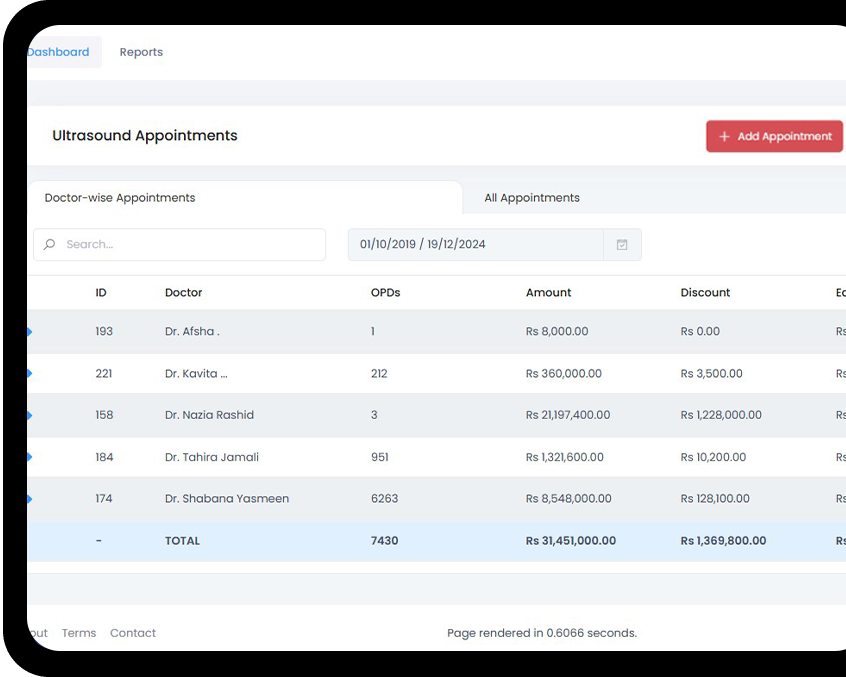
Task: Expand row ID 174 for Dr. Shabana Yasmeen
Action: point(29,499)
